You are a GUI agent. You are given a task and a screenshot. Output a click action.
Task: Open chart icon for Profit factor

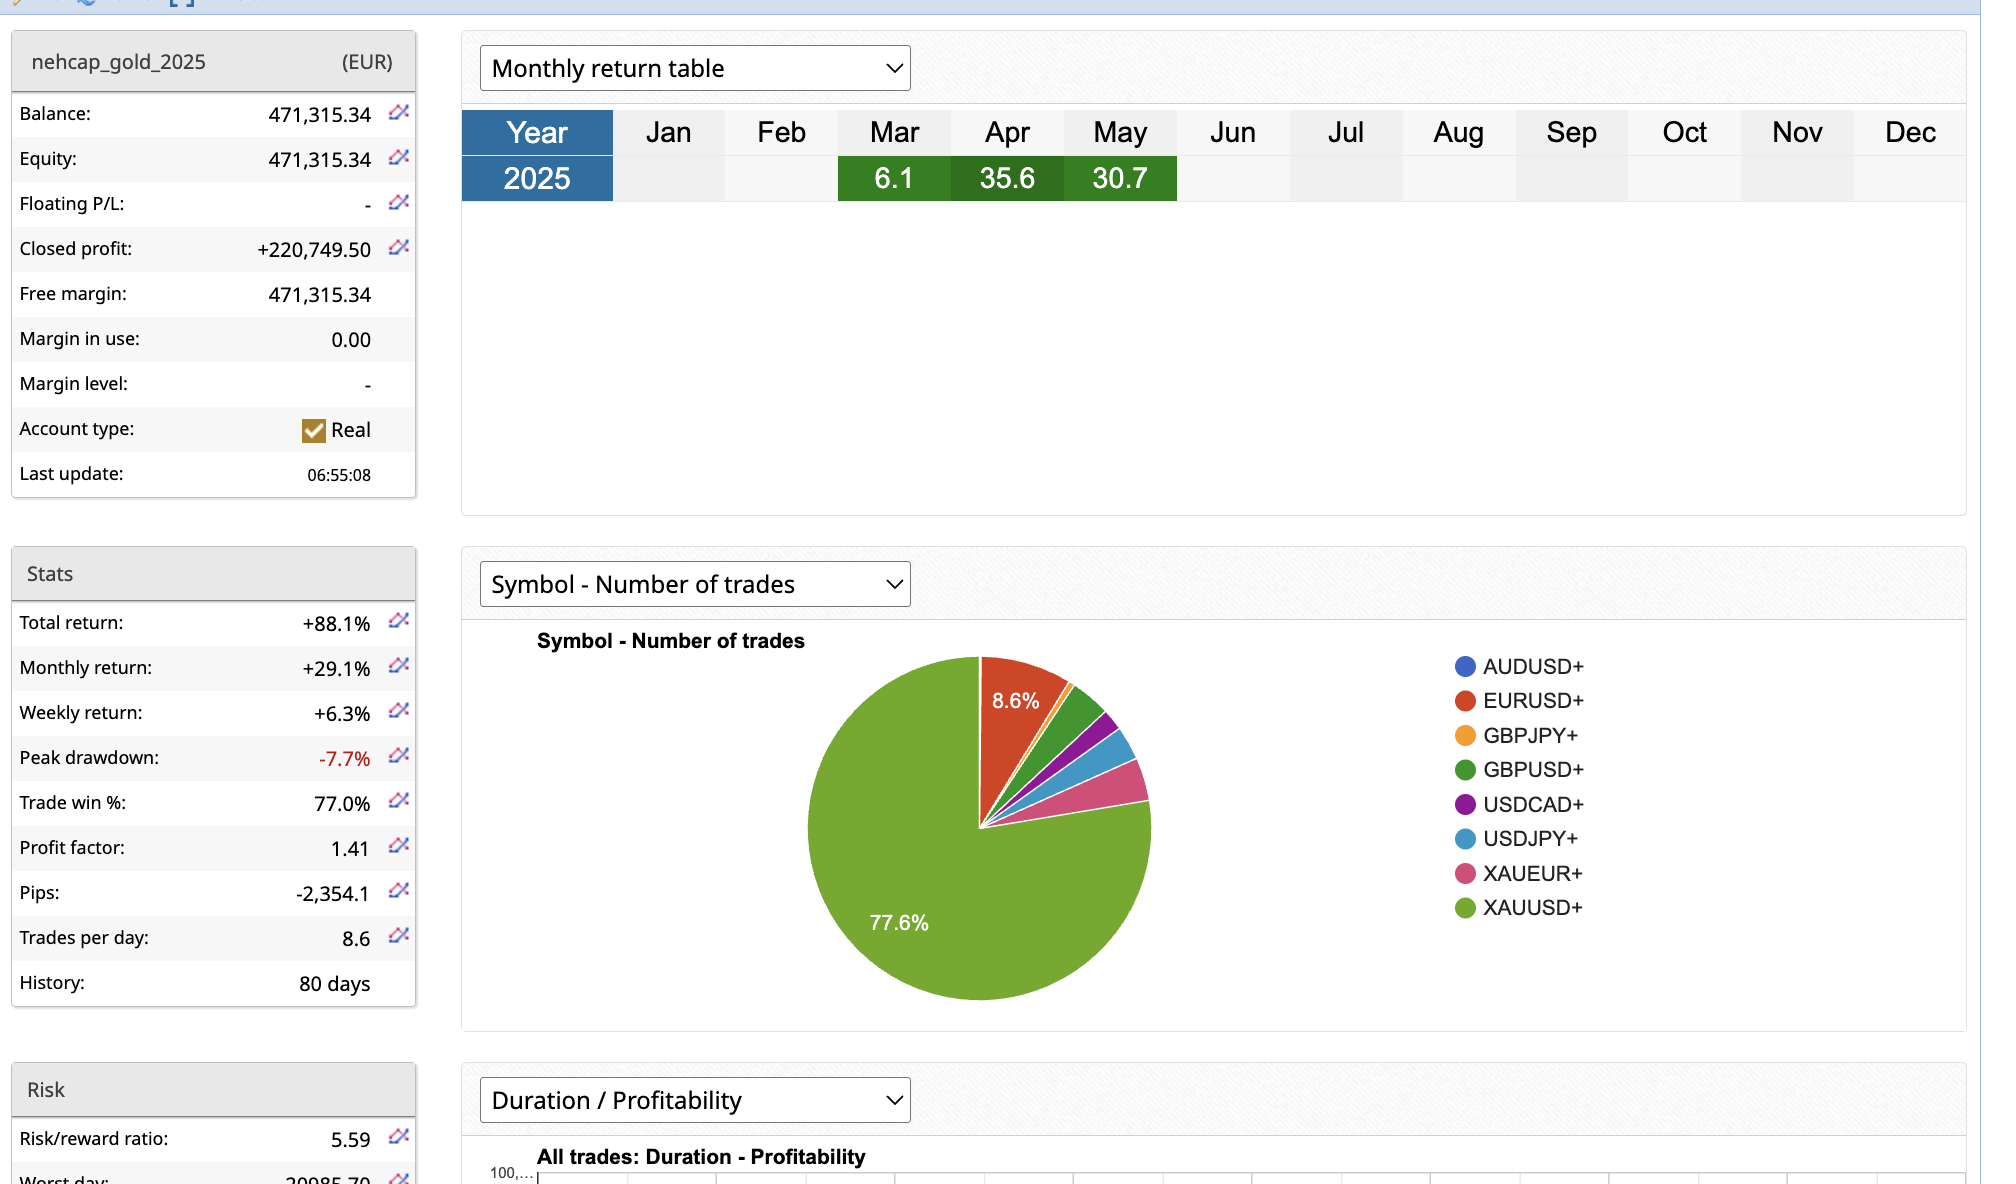pyautogui.click(x=399, y=846)
